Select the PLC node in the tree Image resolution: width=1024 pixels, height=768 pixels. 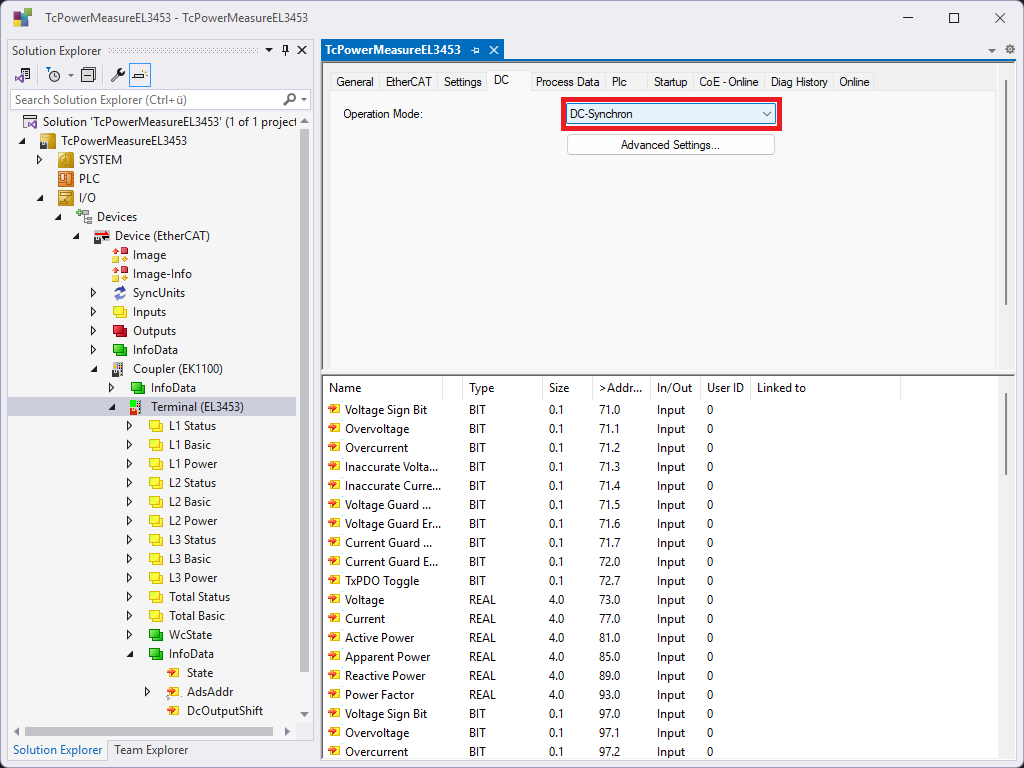coord(89,179)
